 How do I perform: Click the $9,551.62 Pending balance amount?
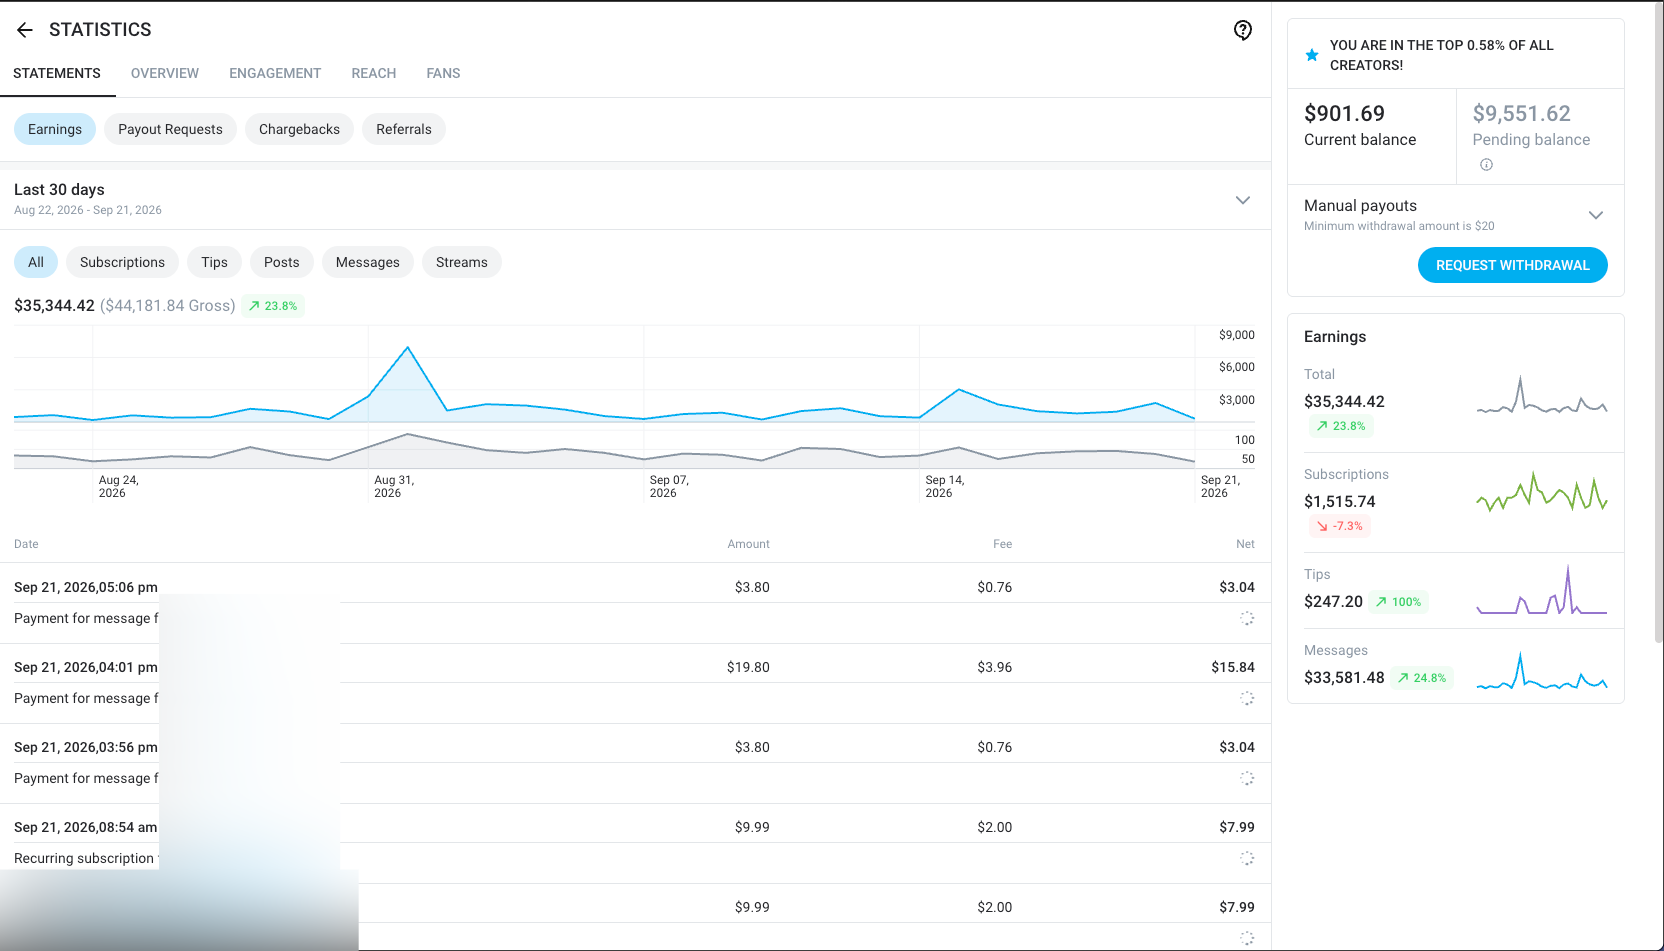(1521, 114)
